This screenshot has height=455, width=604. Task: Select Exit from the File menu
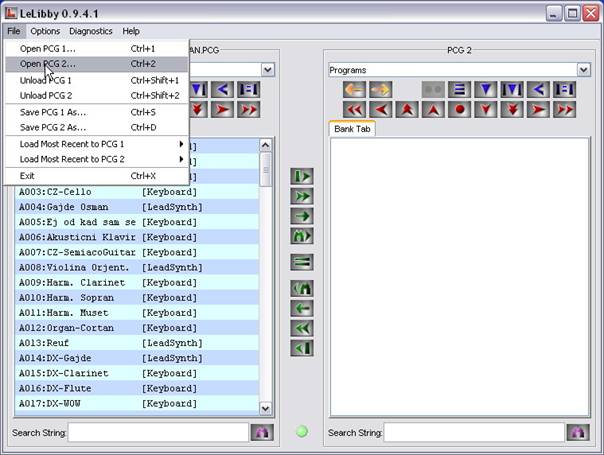point(97,176)
